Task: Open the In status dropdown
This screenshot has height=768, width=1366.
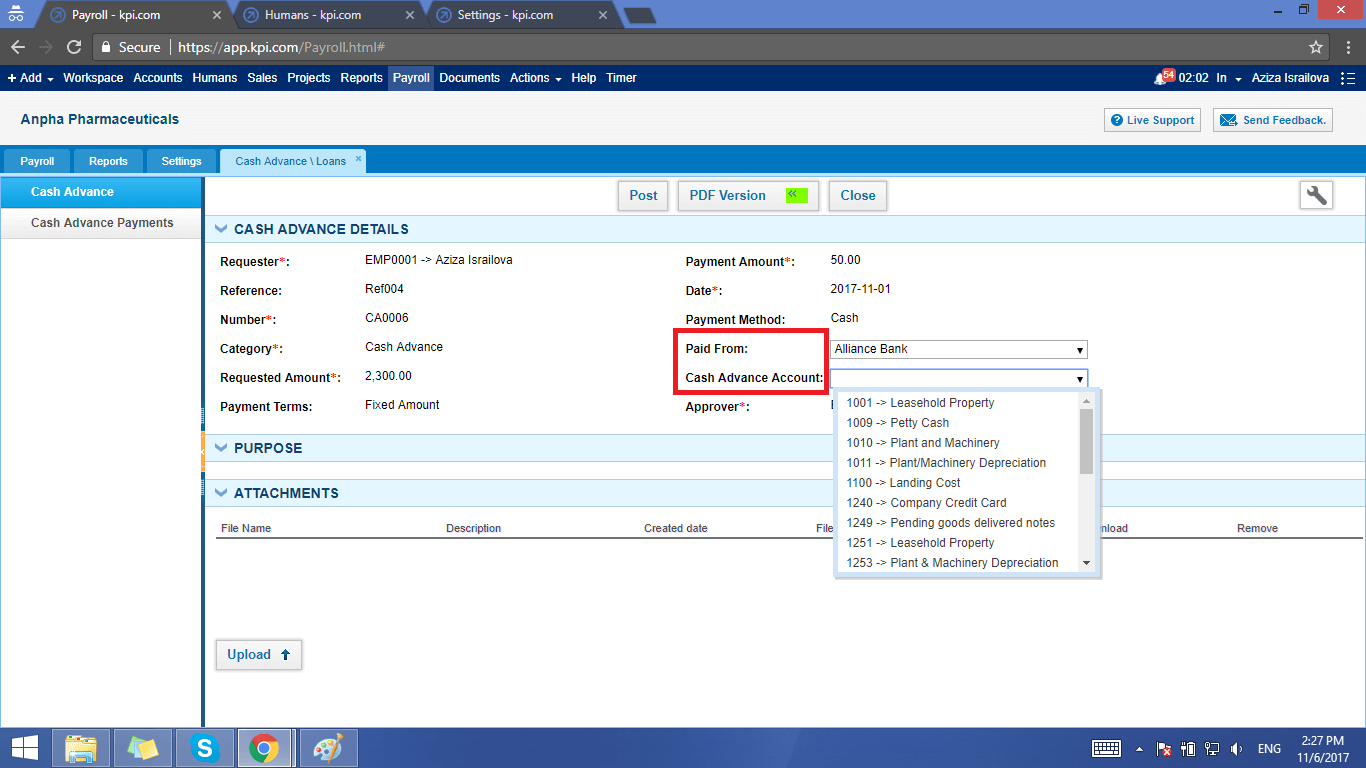Action: tap(1229, 78)
